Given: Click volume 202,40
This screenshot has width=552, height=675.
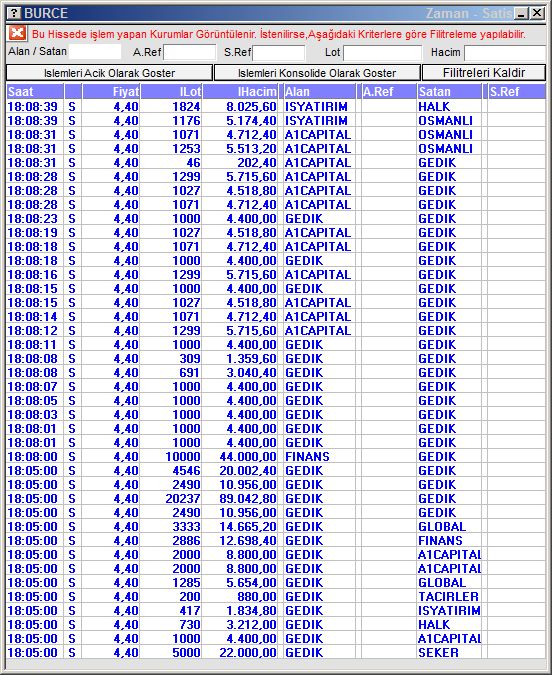Looking at the screenshot, I should (x=257, y=163).
